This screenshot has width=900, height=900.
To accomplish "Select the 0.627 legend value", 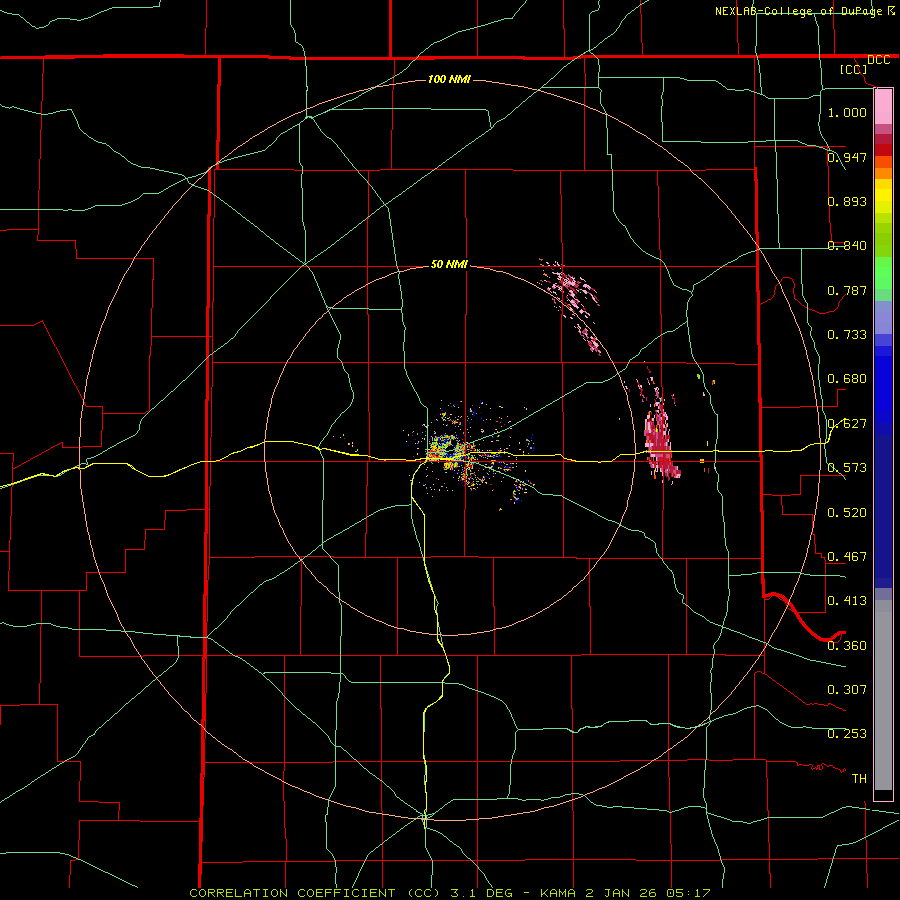I will pyautogui.click(x=847, y=424).
